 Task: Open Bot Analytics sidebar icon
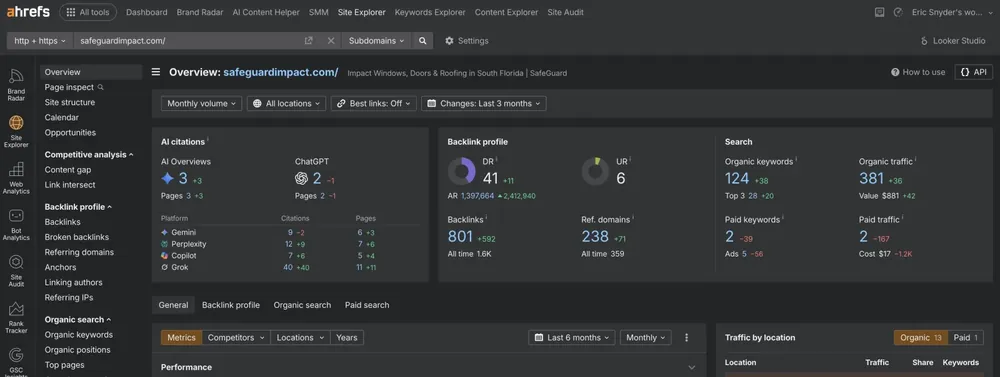(x=16, y=225)
